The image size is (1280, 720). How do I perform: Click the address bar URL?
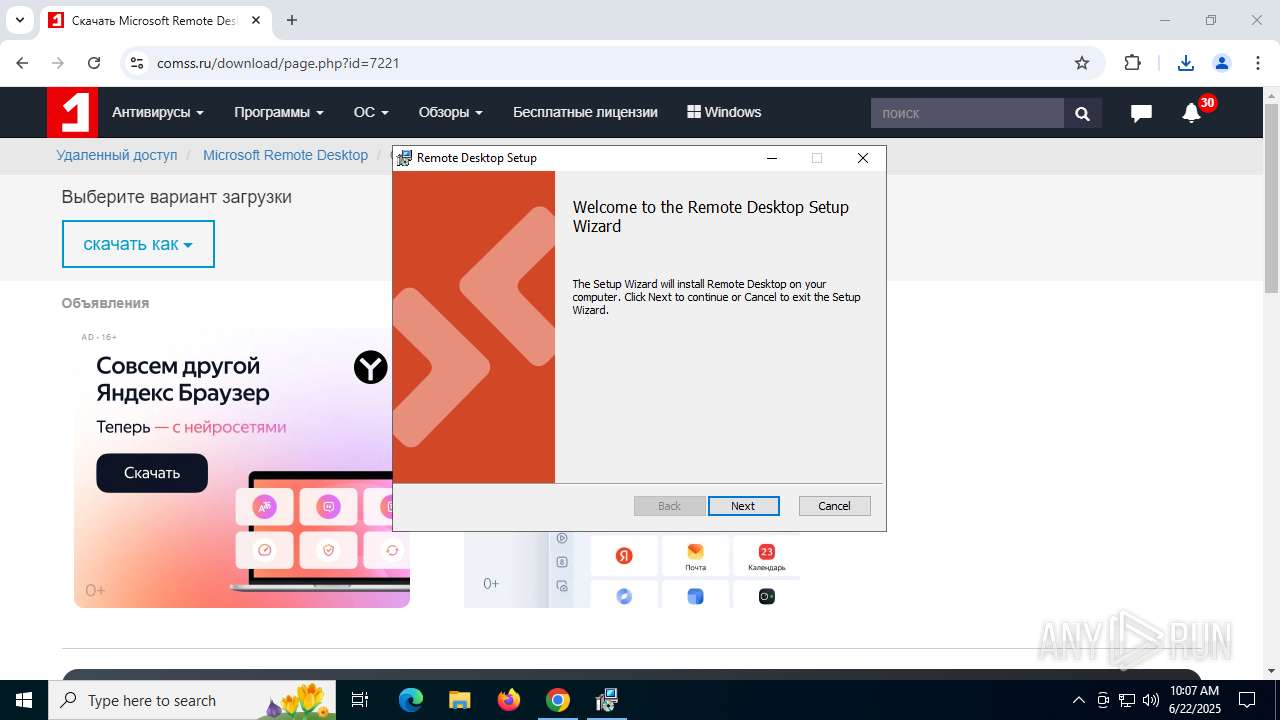coord(278,63)
